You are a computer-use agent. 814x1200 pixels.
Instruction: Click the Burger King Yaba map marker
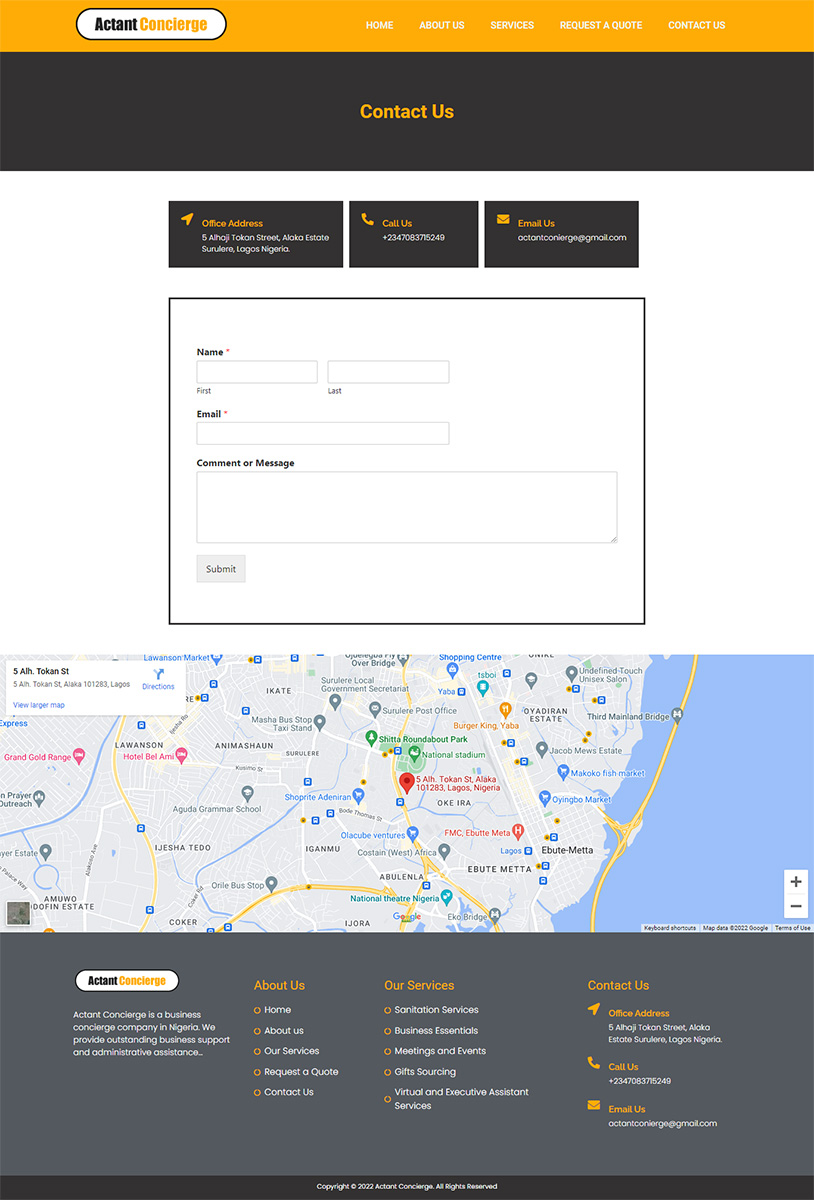(505, 711)
